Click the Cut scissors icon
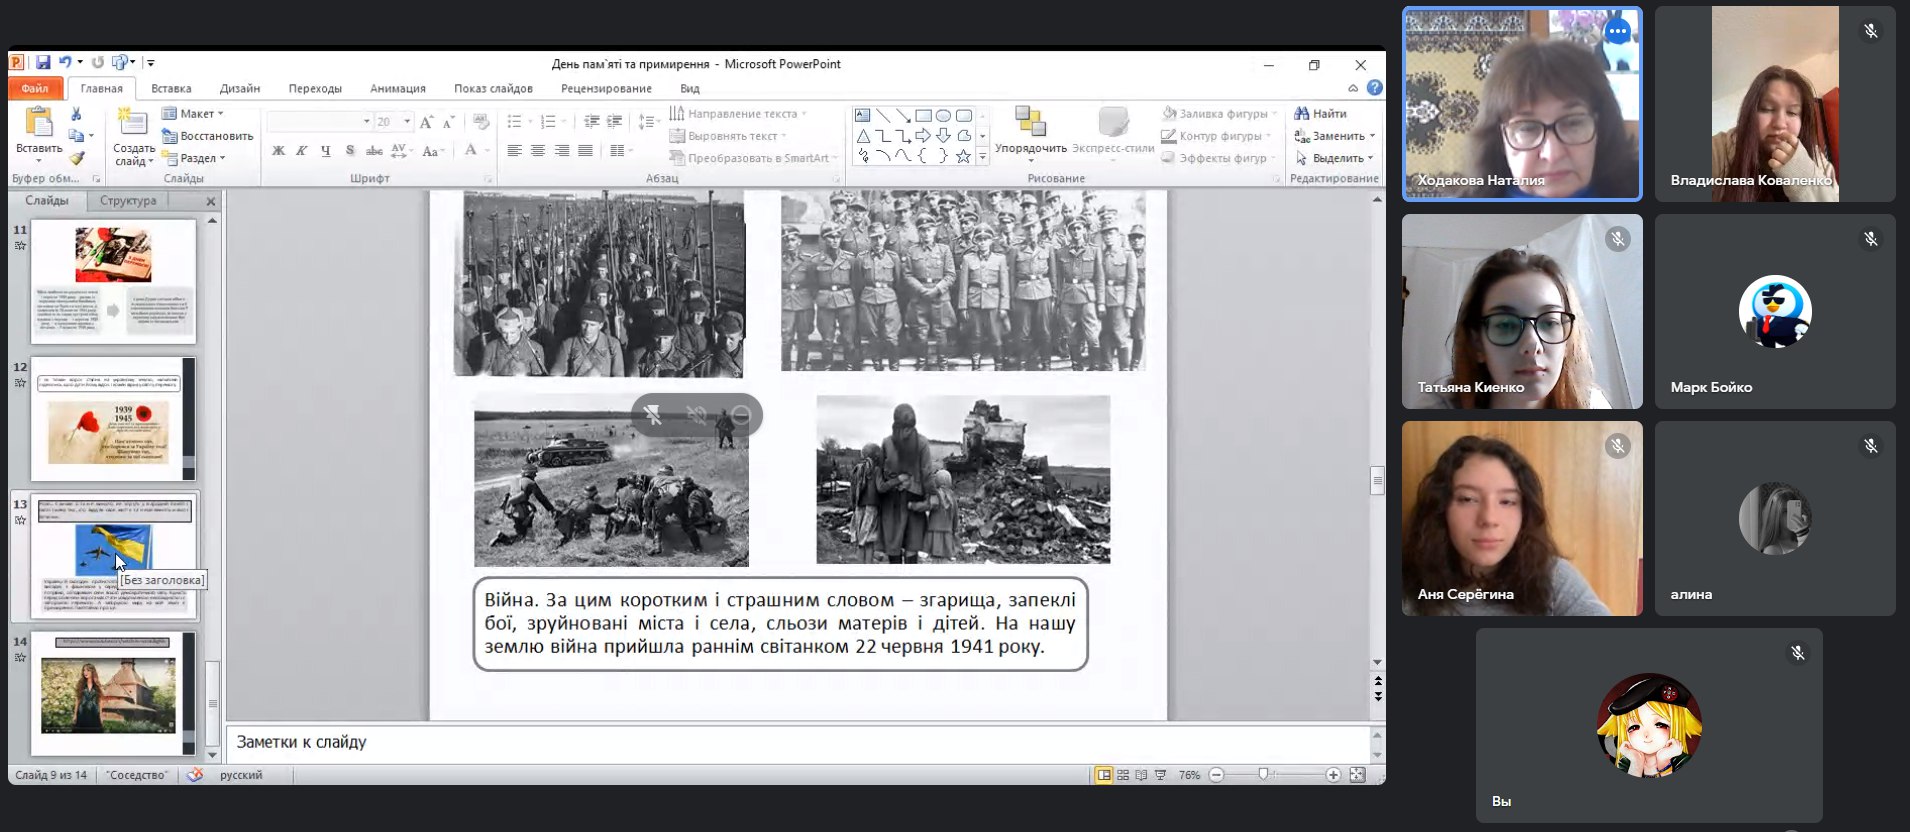This screenshot has height=832, width=1910. (x=76, y=114)
